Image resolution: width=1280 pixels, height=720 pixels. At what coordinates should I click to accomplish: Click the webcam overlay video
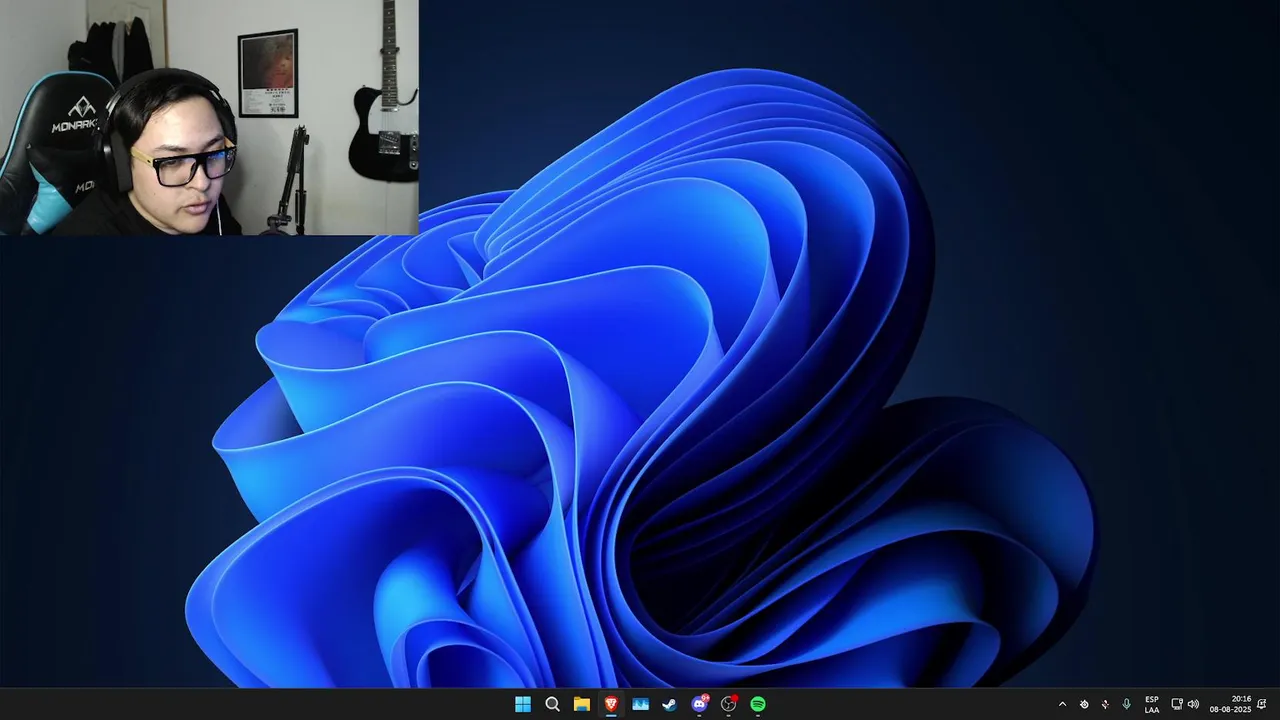209,117
